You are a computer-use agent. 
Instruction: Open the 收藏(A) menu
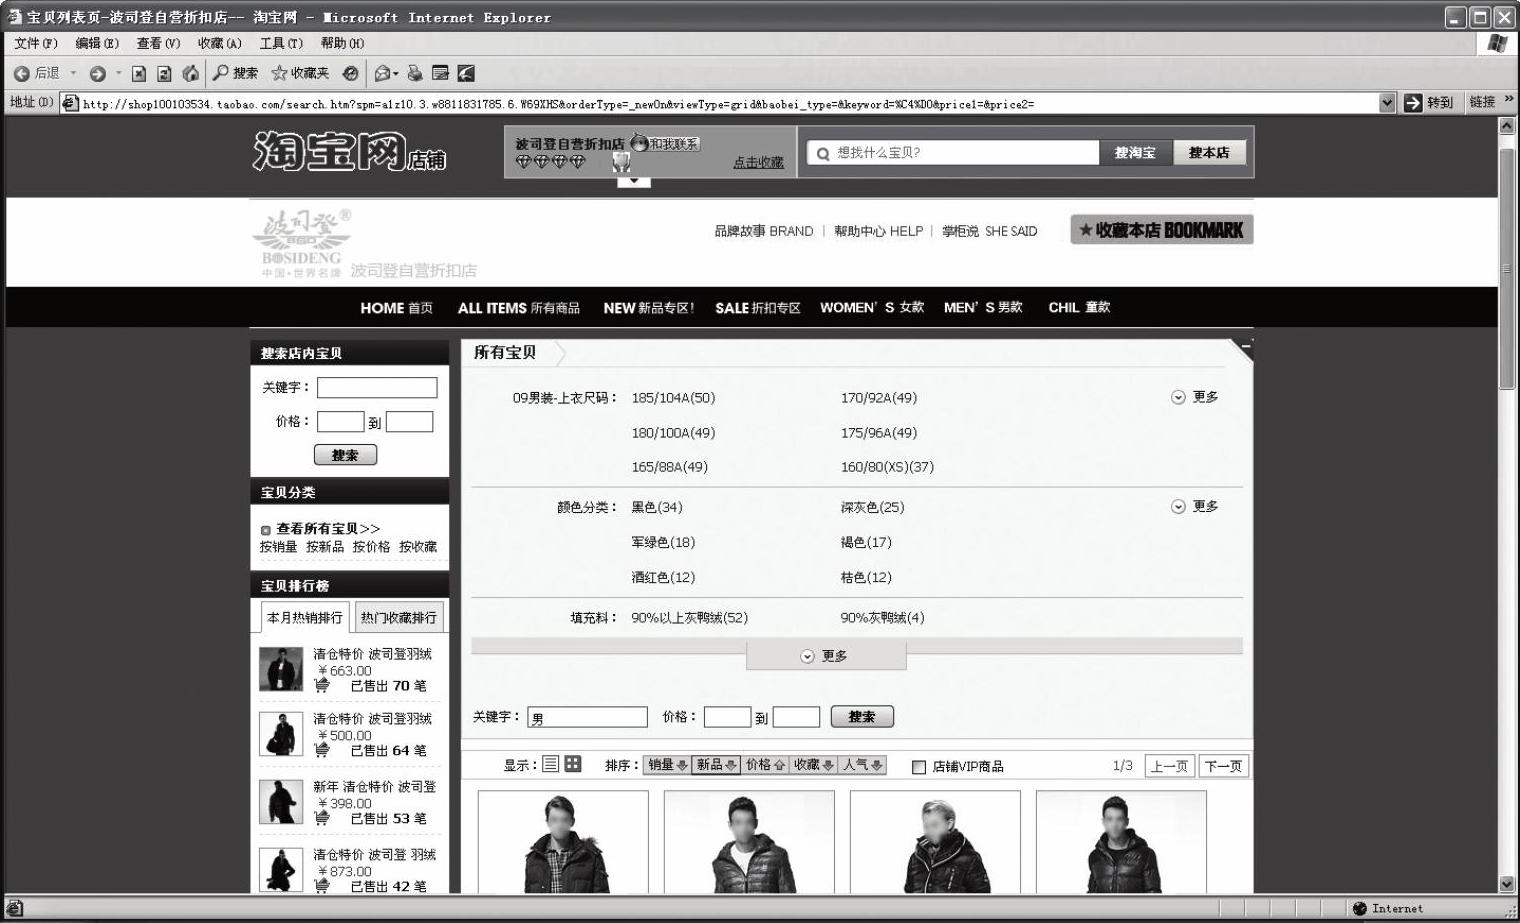[x=219, y=43]
